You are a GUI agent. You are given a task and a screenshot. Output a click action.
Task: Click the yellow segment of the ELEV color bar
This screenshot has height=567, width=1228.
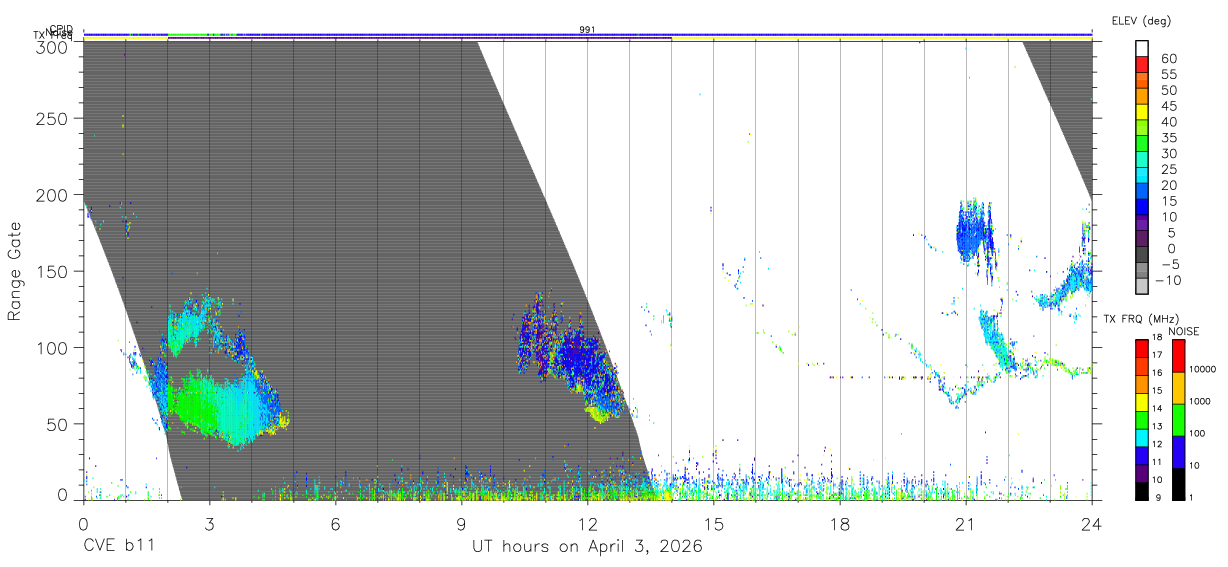(1141, 112)
